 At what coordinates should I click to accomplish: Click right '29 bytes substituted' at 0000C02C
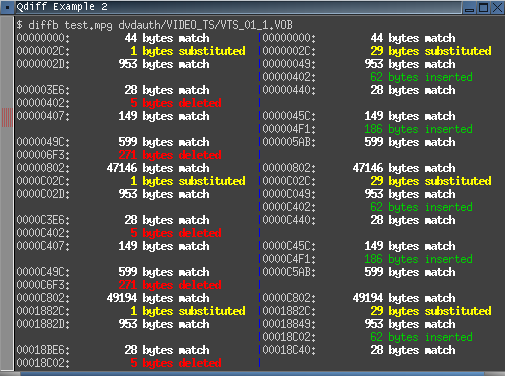(431, 181)
